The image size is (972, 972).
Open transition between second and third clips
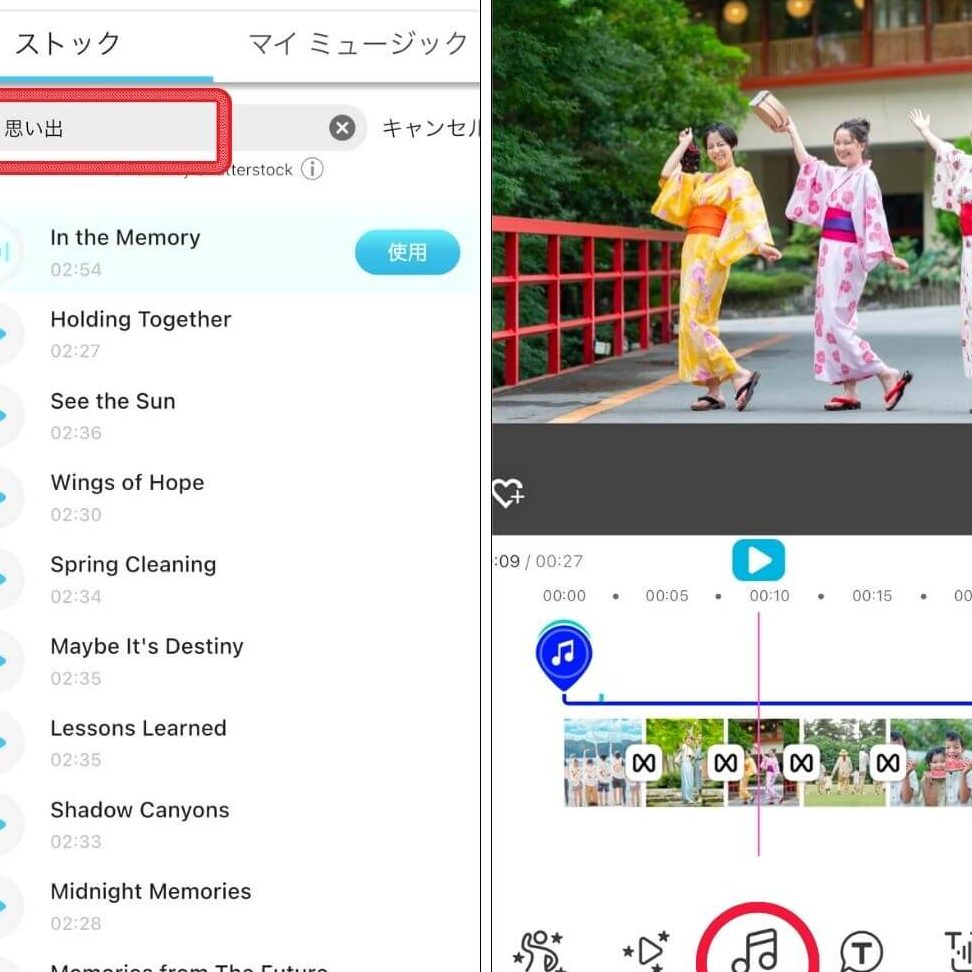(725, 763)
